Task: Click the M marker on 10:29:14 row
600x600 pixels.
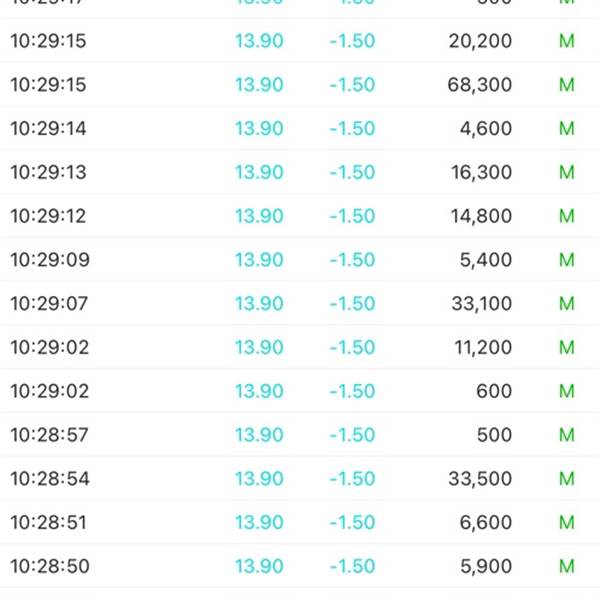Action: point(567,128)
